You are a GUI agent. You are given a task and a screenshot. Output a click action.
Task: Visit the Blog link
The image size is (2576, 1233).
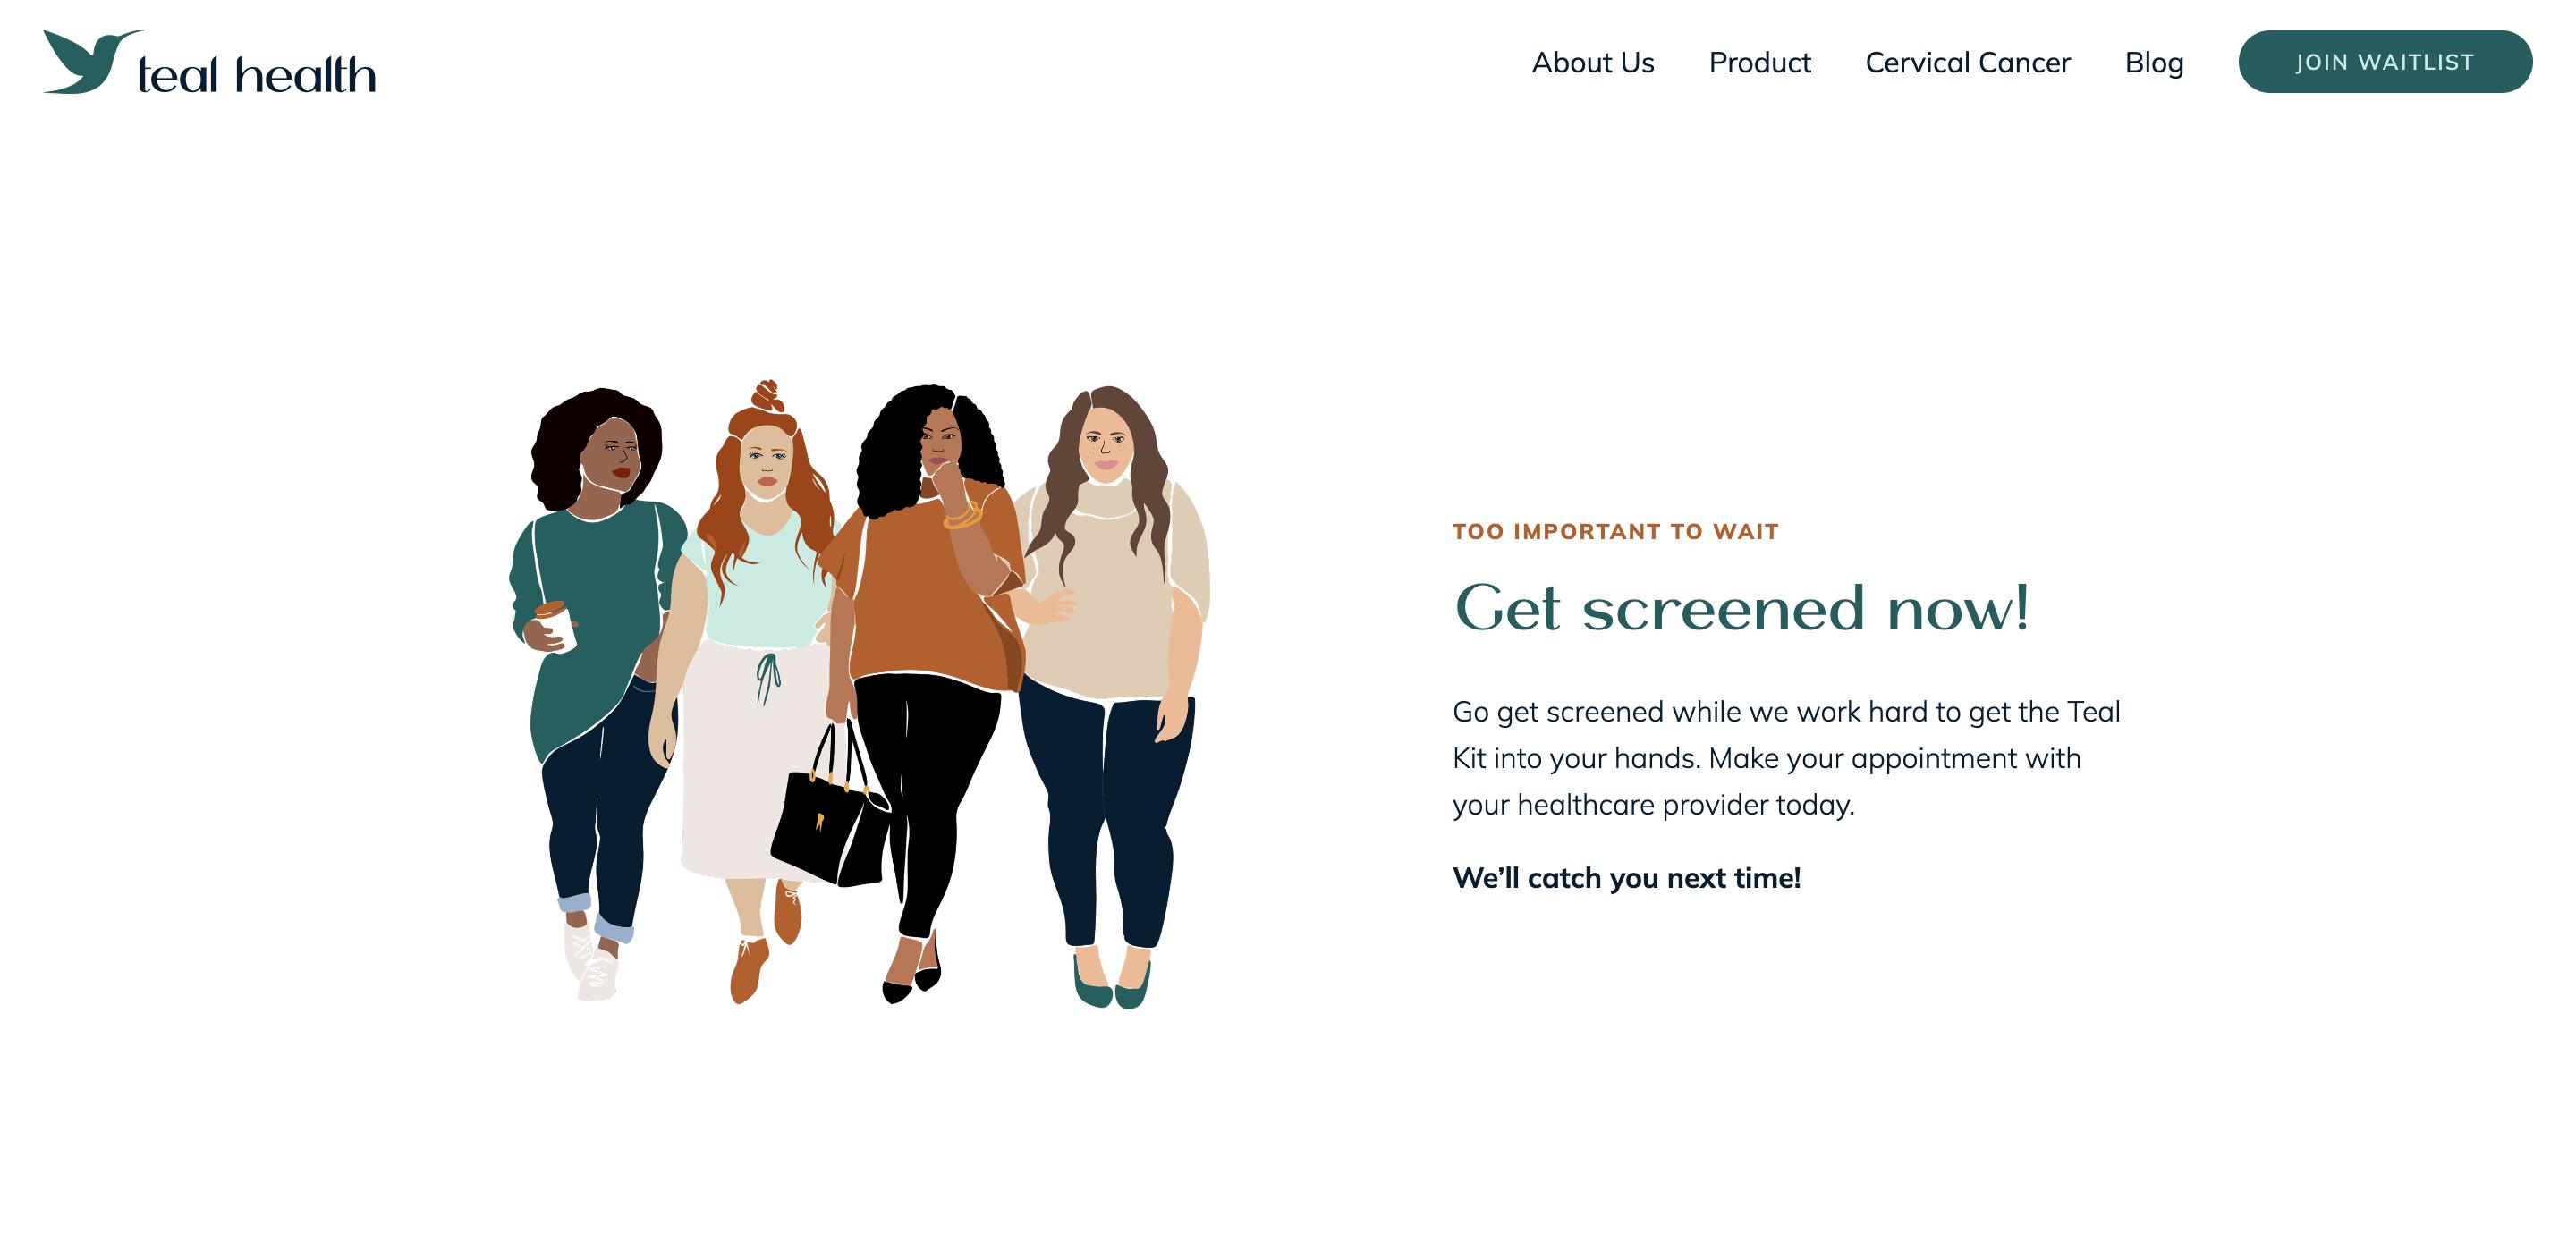click(x=2154, y=62)
